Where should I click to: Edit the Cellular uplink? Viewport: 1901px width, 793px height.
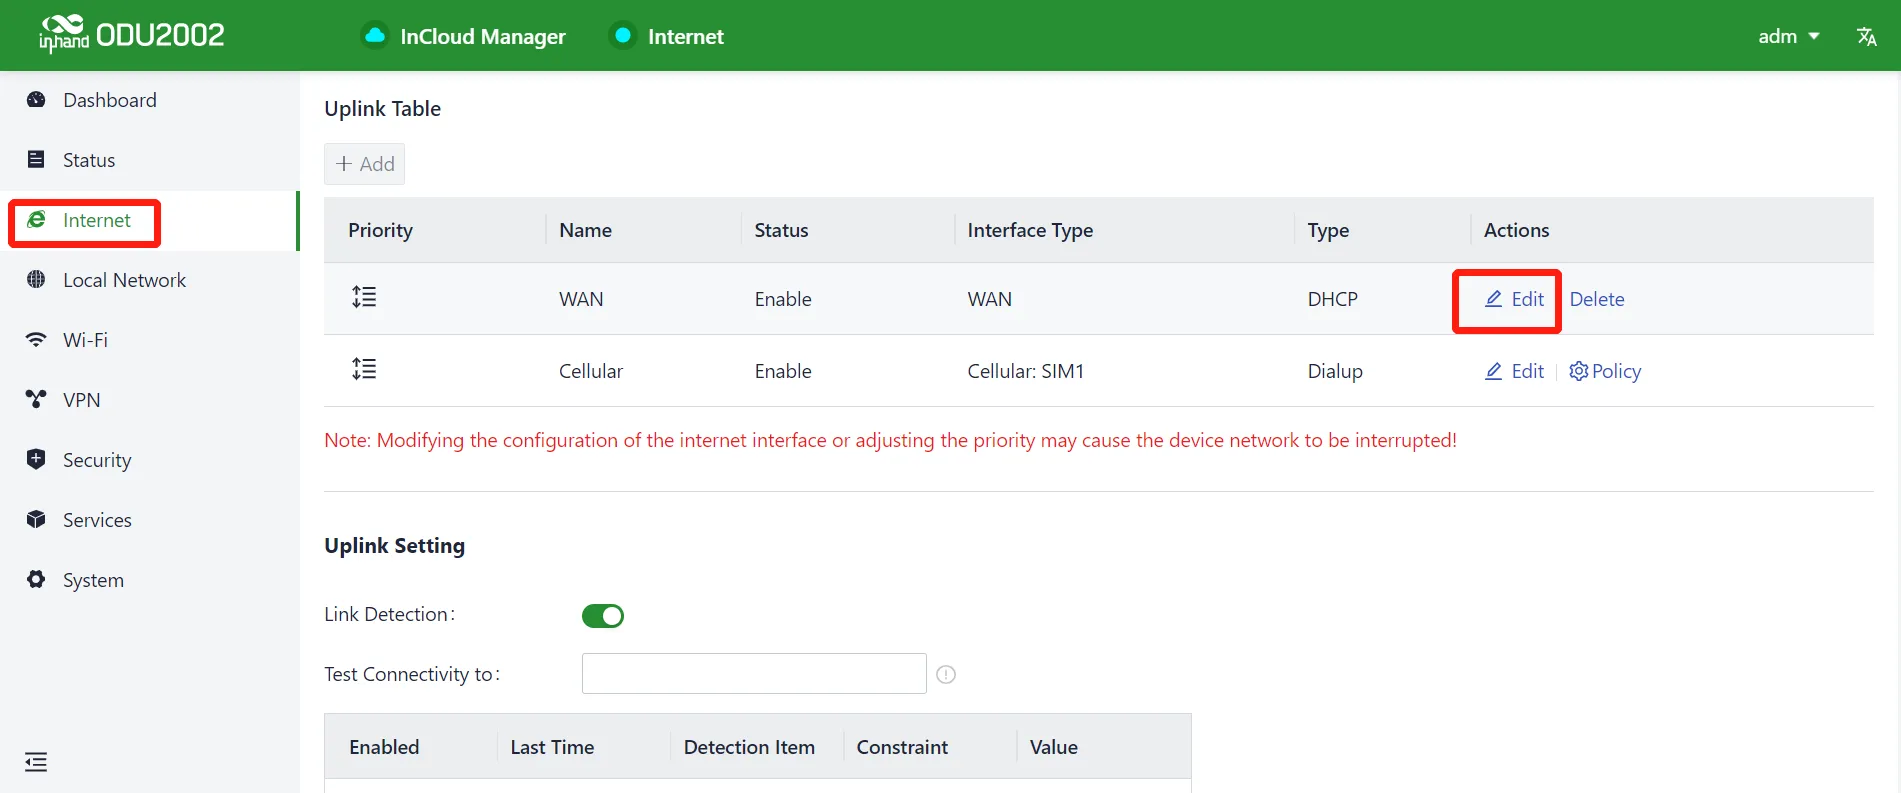pos(1514,371)
